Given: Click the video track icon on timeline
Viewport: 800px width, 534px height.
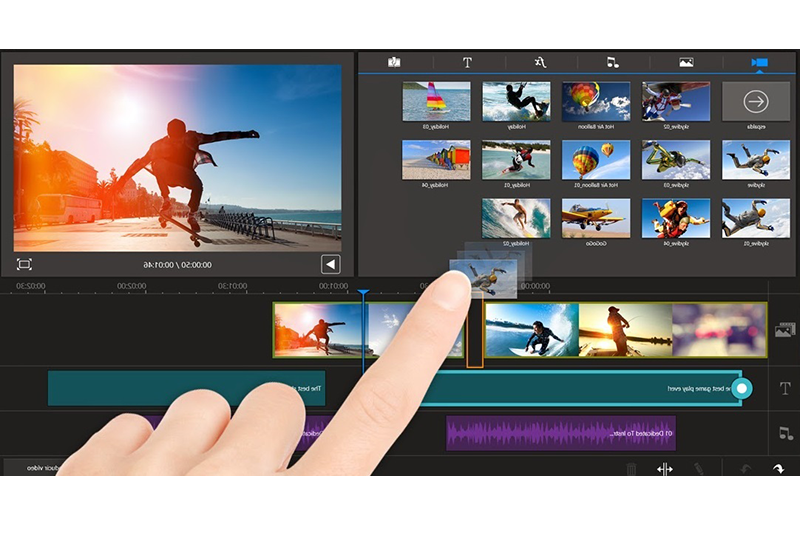Looking at the screenshot, I should [x=785, y=330].
